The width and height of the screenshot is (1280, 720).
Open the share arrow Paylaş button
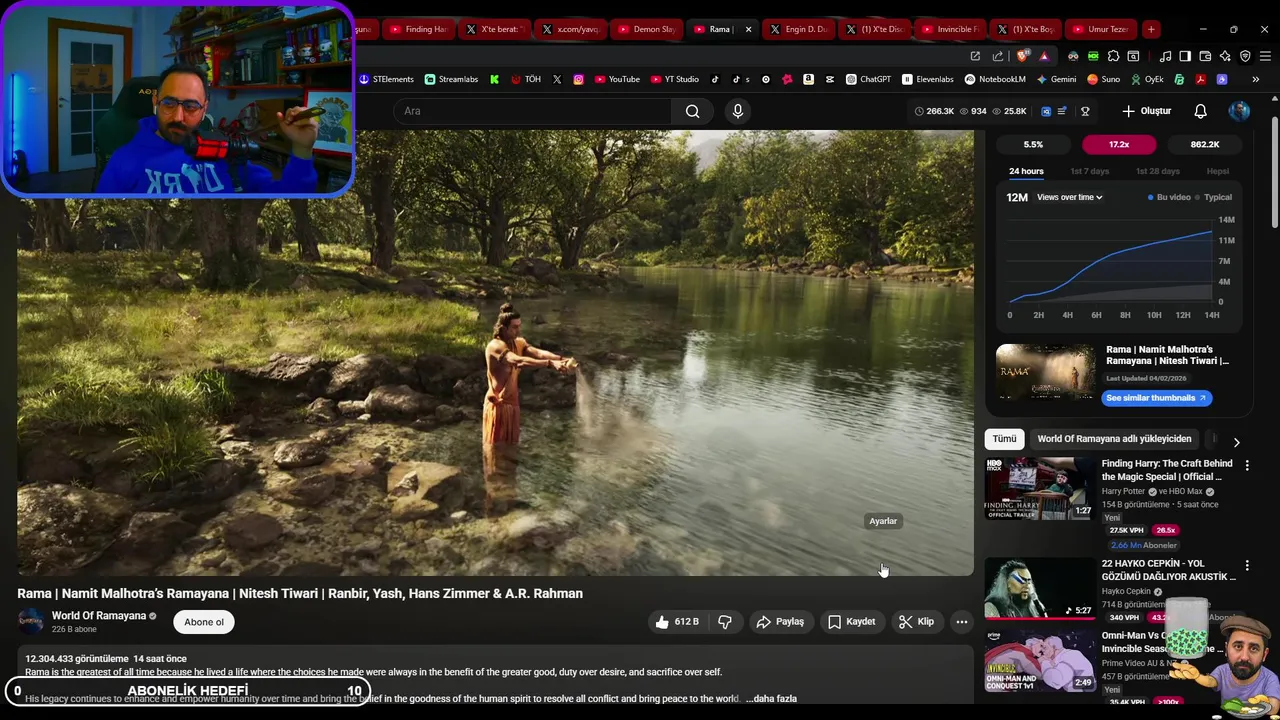click(780, 622)
